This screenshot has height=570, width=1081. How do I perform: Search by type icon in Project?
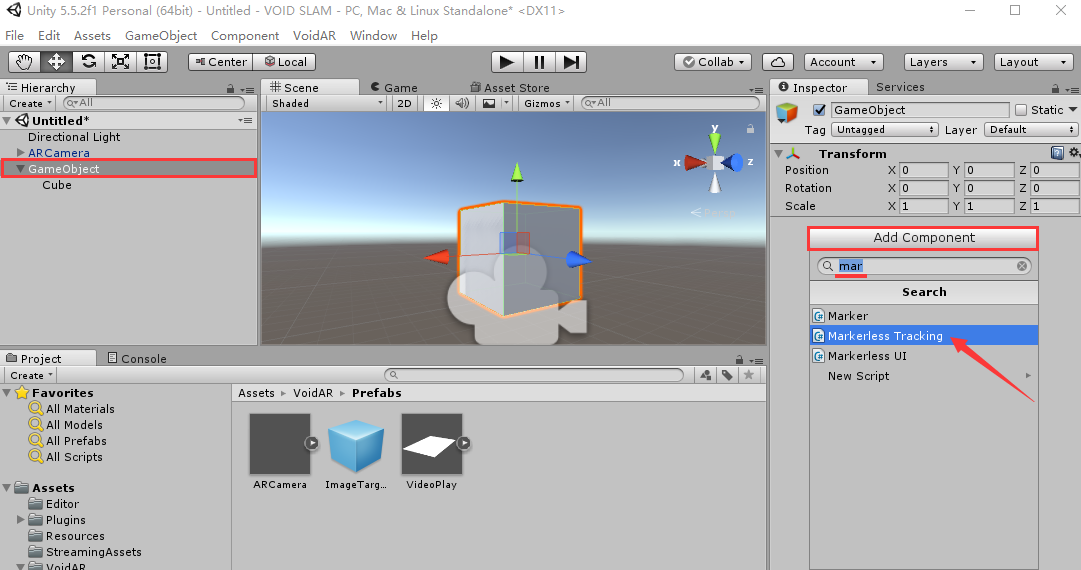pyautogui.click(x=706, y=375)
